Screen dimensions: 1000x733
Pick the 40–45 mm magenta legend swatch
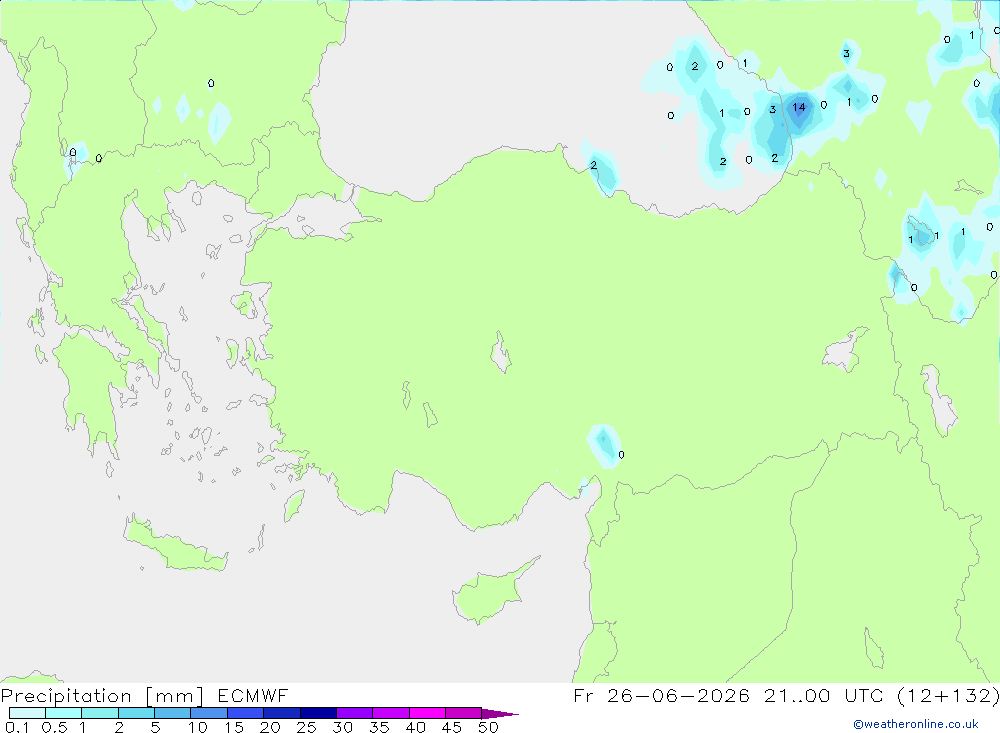click(x=427, y=713)
